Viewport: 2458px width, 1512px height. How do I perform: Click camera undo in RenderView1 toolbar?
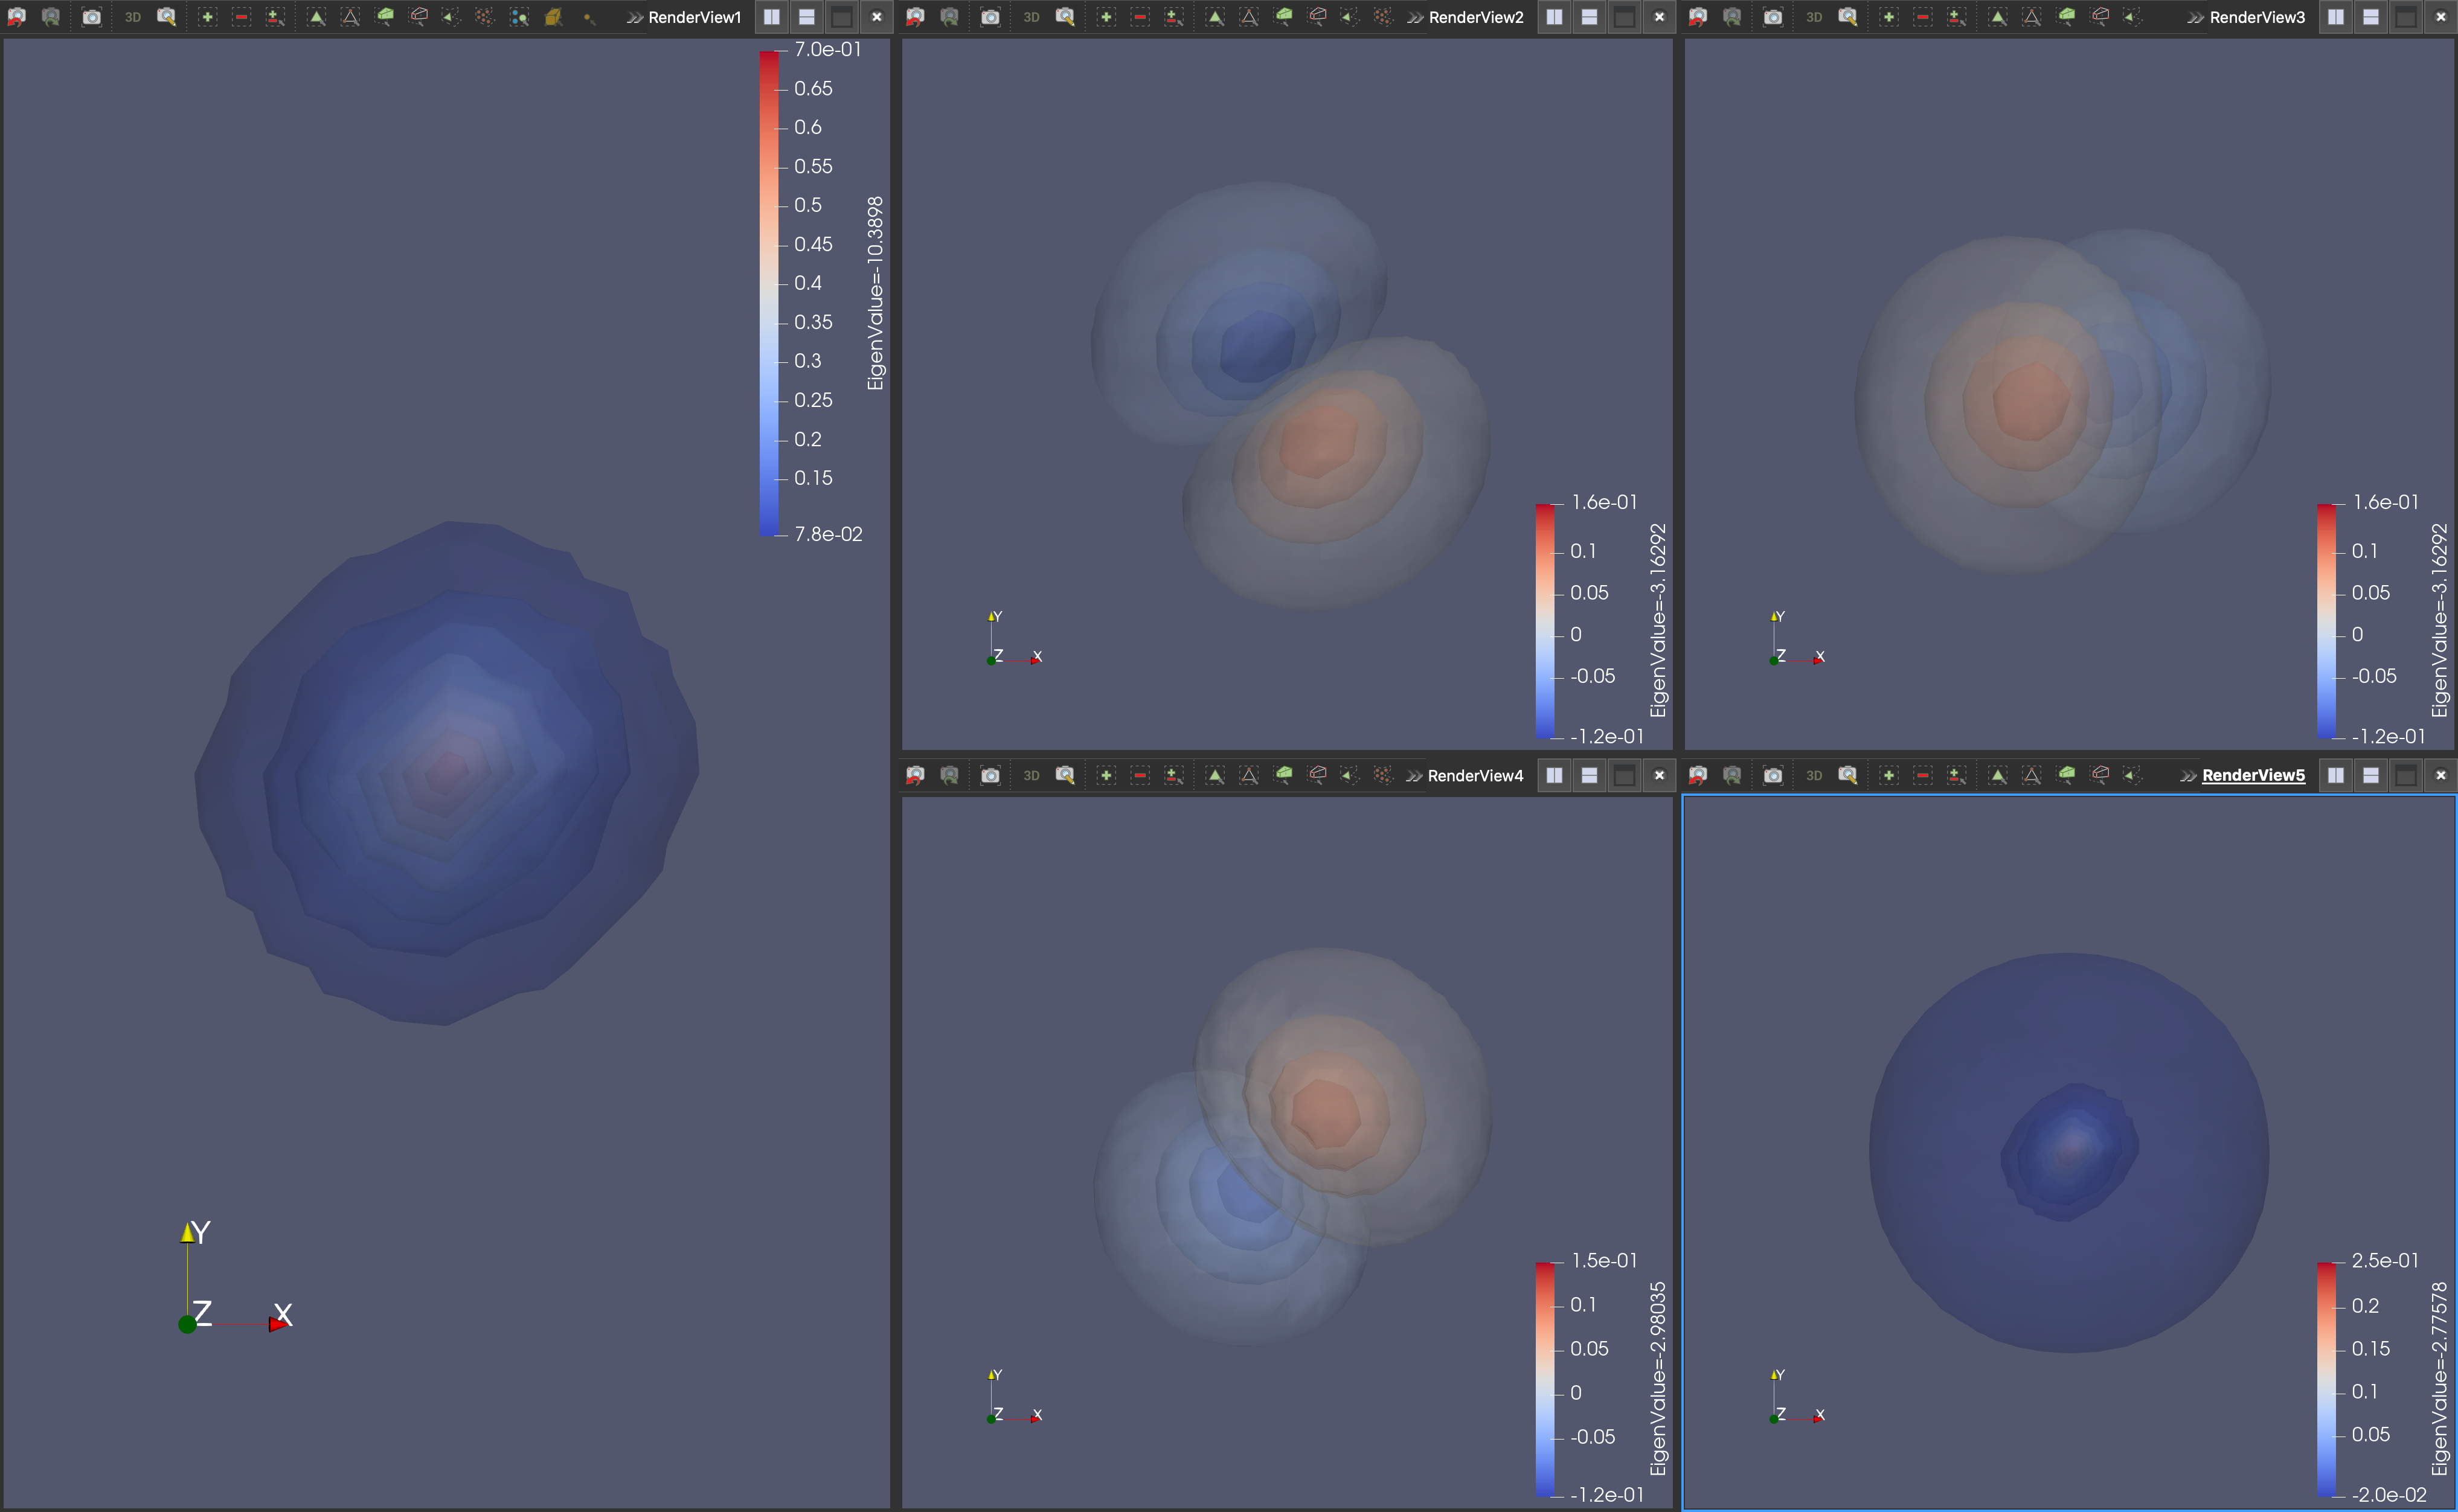tap(16, 17)
